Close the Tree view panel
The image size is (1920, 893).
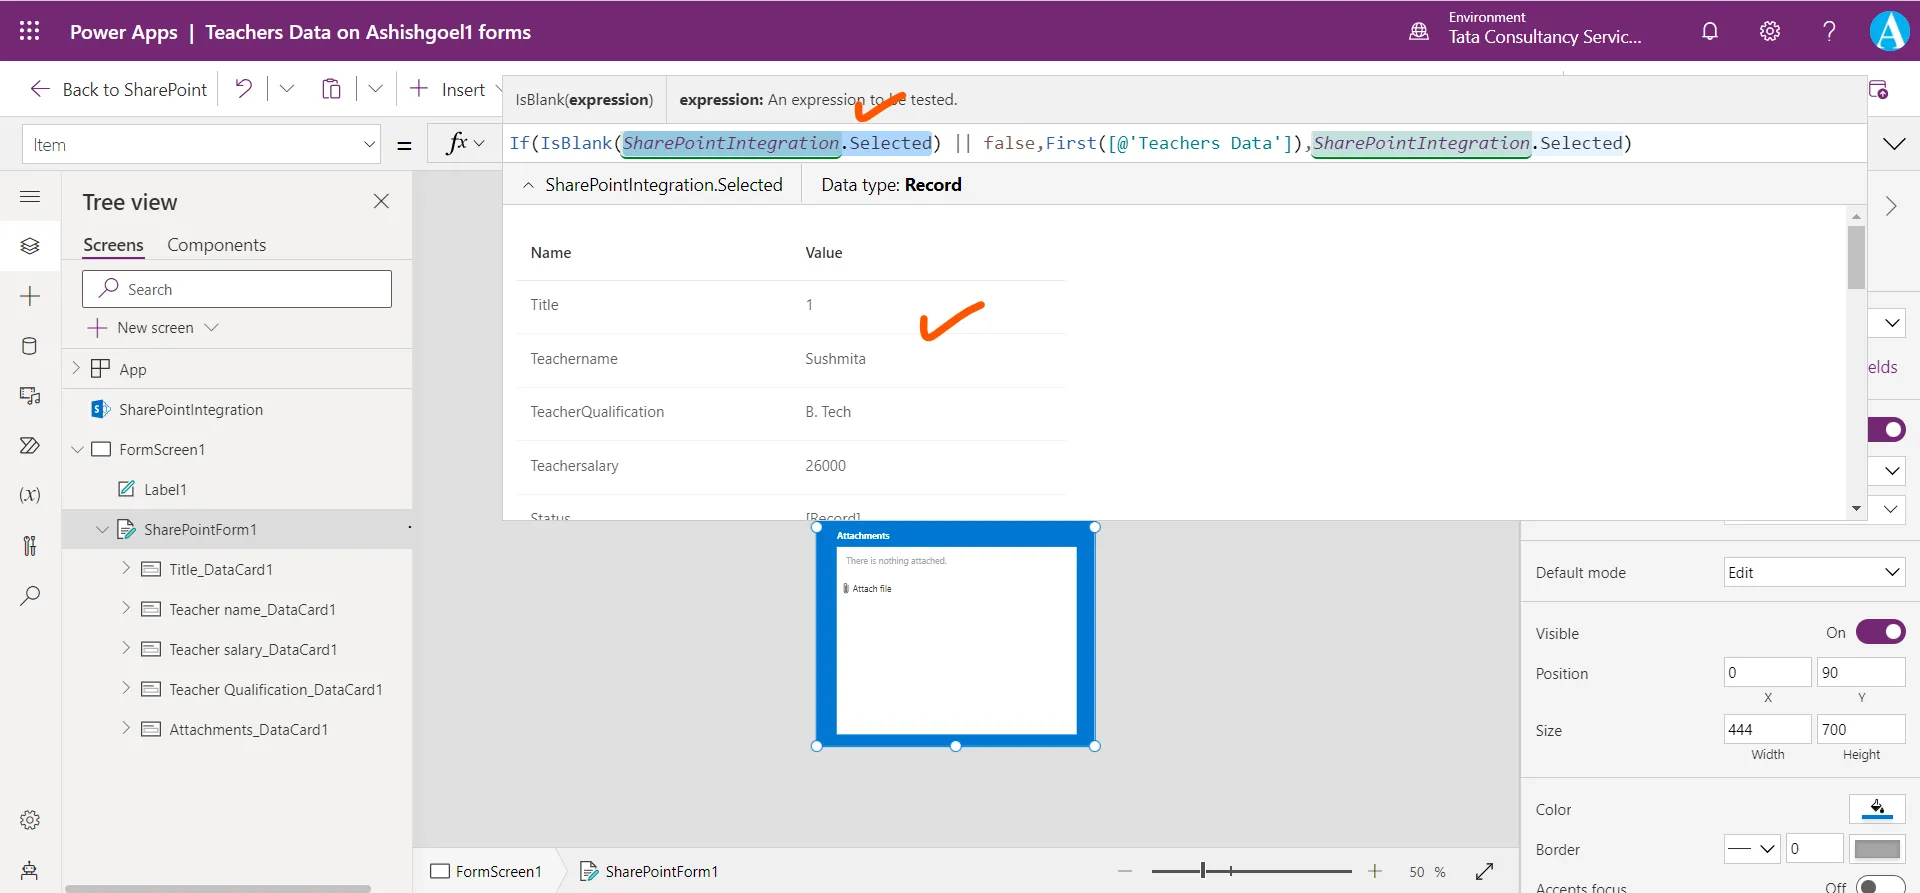tap(381, 201)
